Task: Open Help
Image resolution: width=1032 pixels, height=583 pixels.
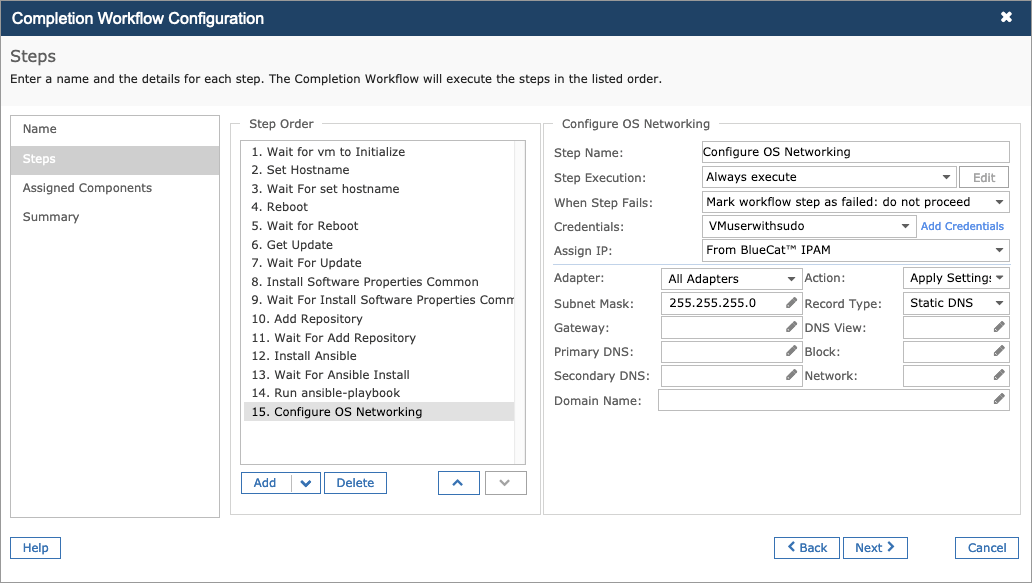Action: tap(36, 548)
